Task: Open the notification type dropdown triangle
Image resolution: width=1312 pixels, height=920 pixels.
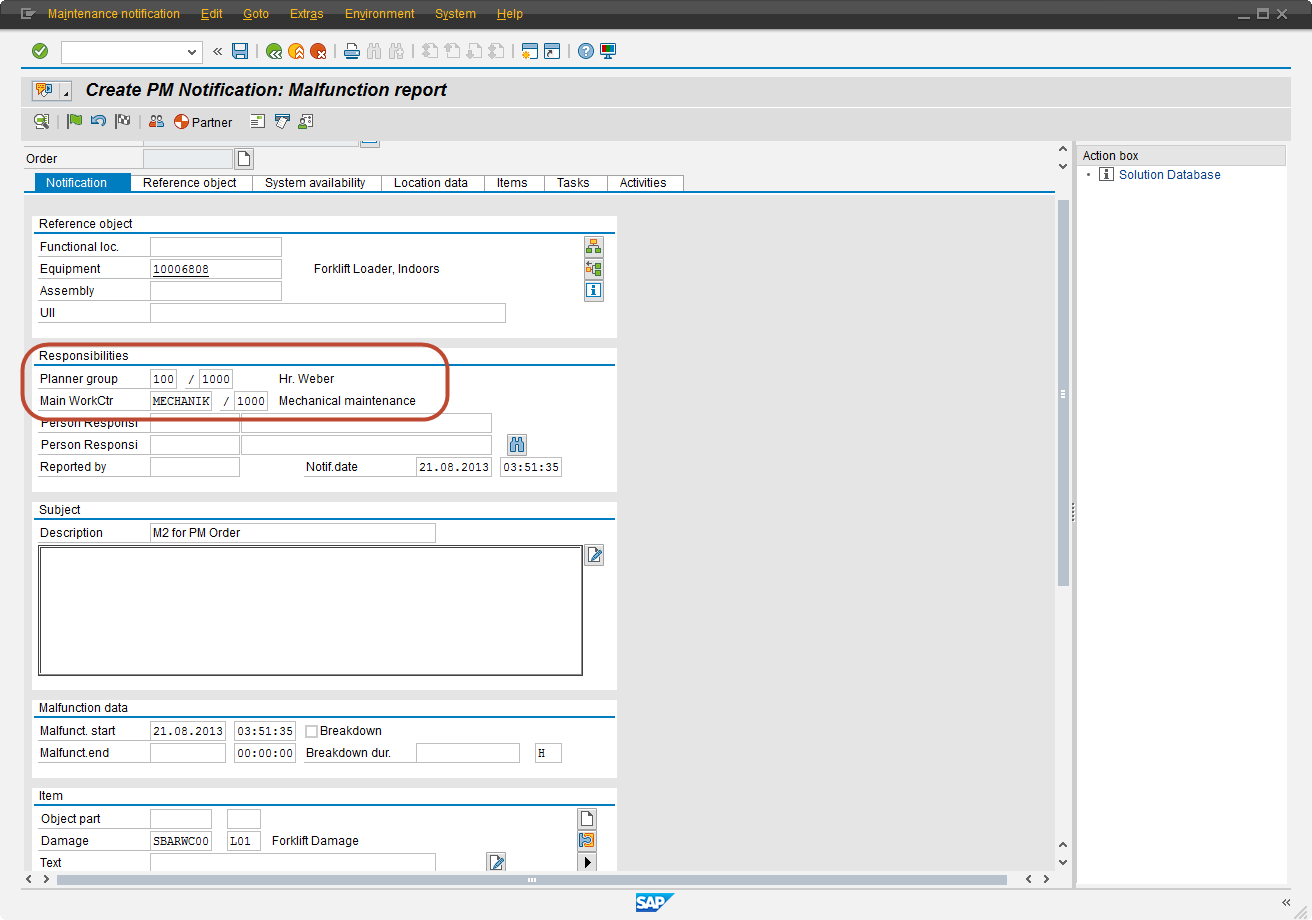Action: coord(66,93)
